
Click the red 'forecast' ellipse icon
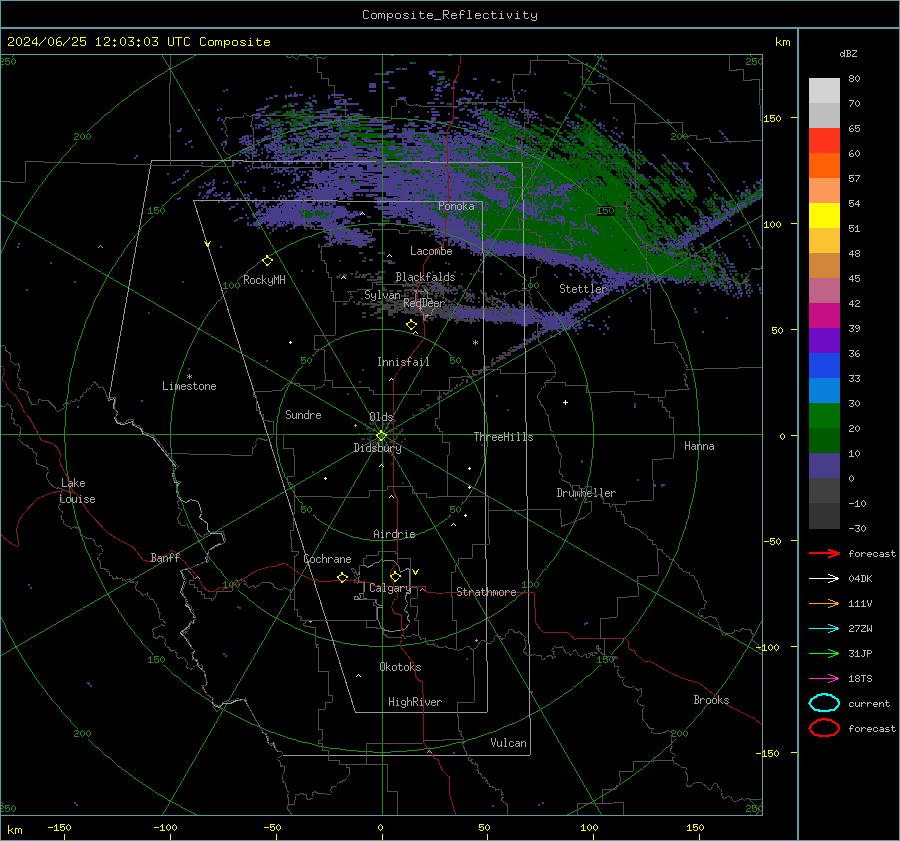click(824, 728)
